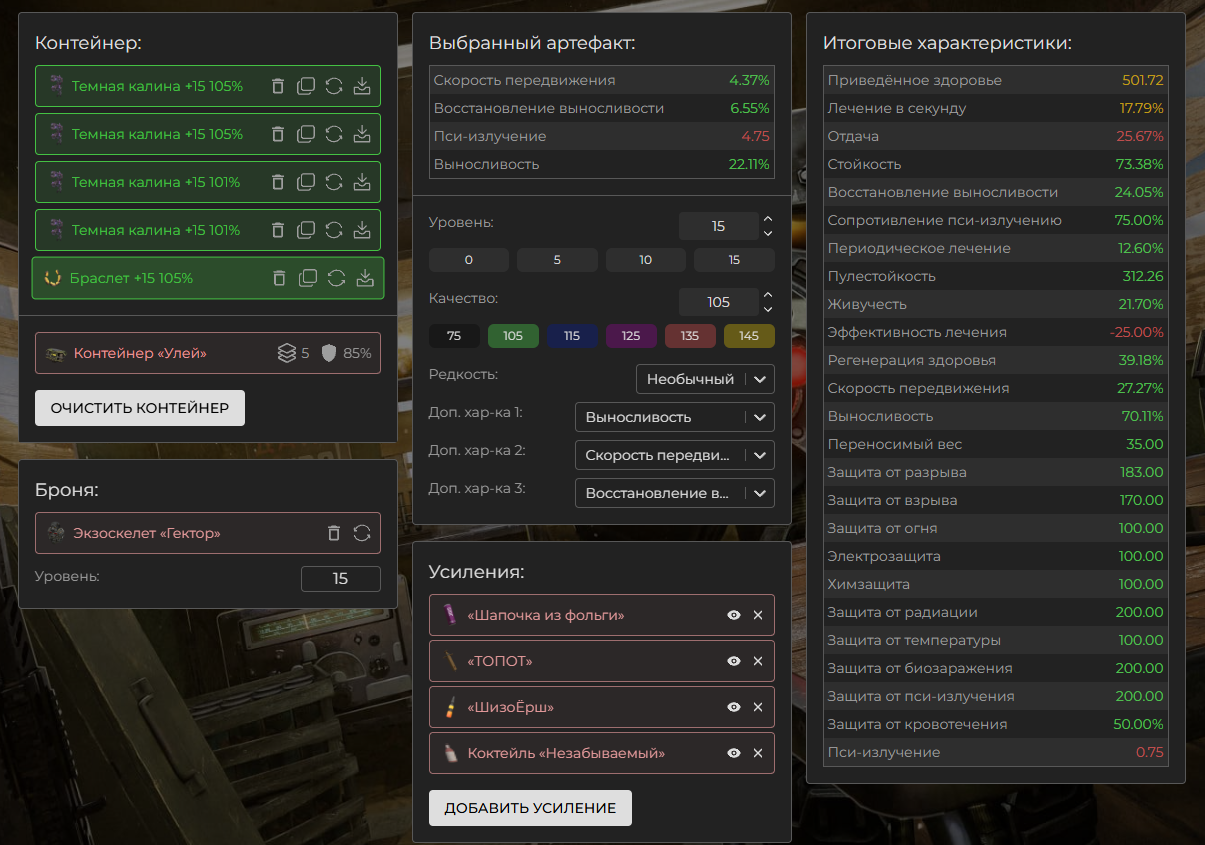Focus the Качество input field
The height and width of the screenshot is (845, 1205).
coord(718,302)
